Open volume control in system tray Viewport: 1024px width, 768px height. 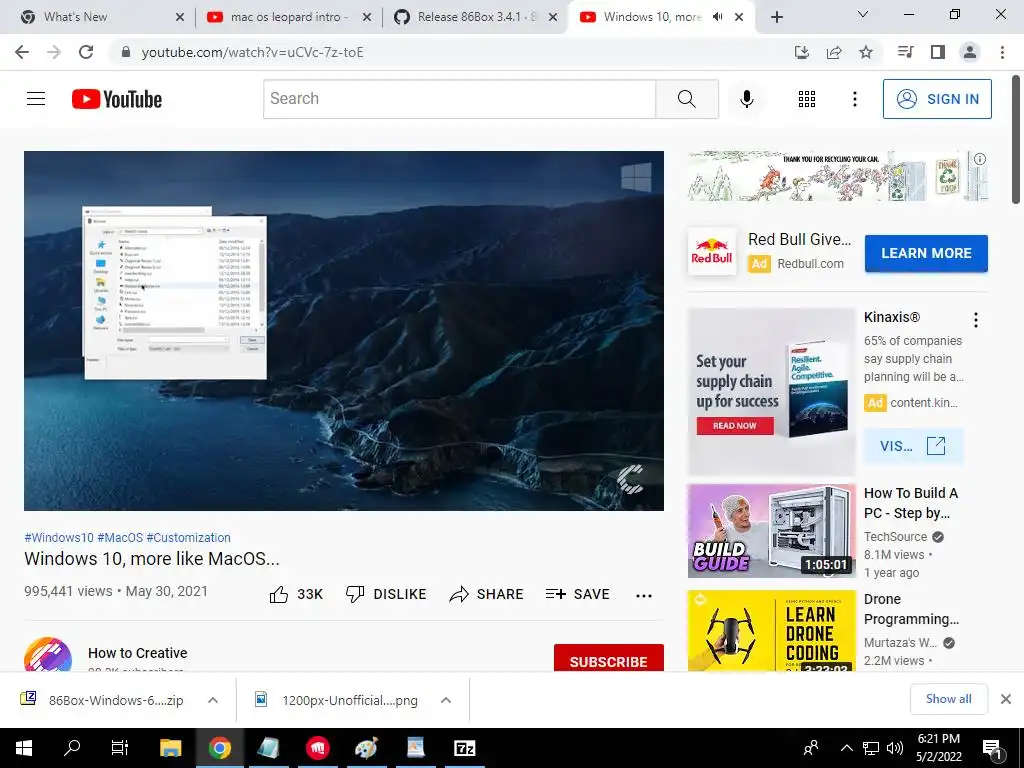pyautogui.click(x=895, y=748)
